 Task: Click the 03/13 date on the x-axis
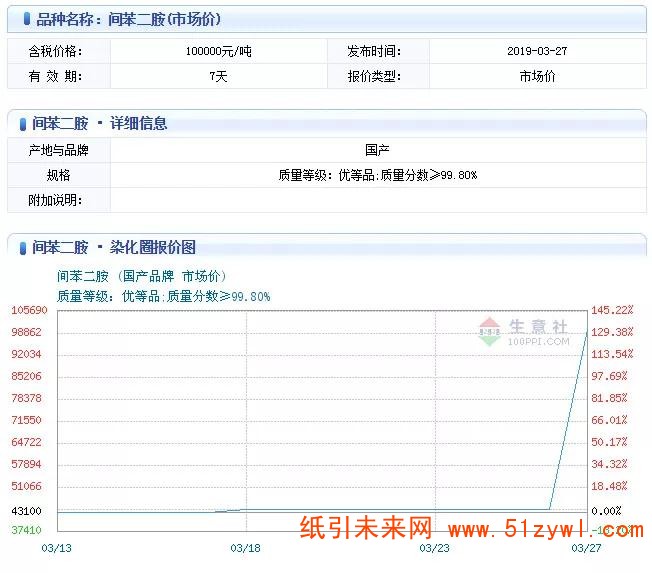56,548
